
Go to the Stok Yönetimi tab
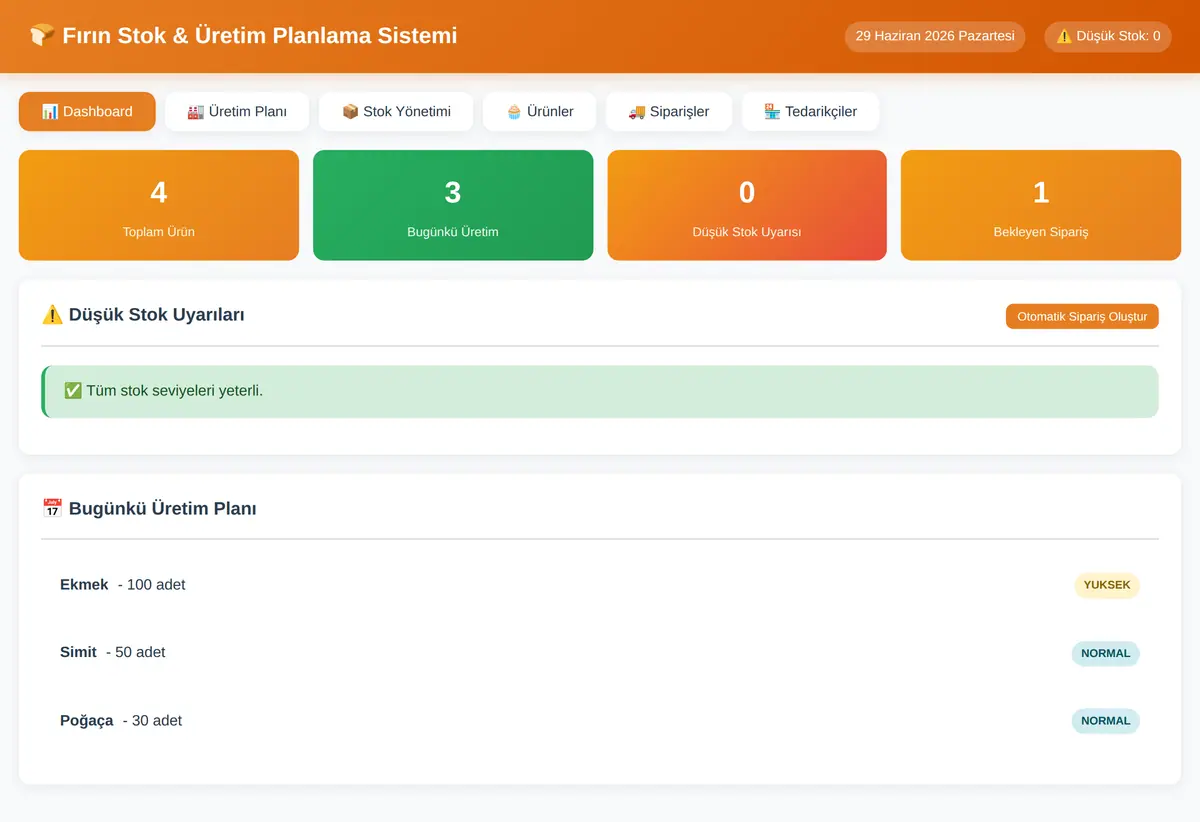[x=396, y=112]
